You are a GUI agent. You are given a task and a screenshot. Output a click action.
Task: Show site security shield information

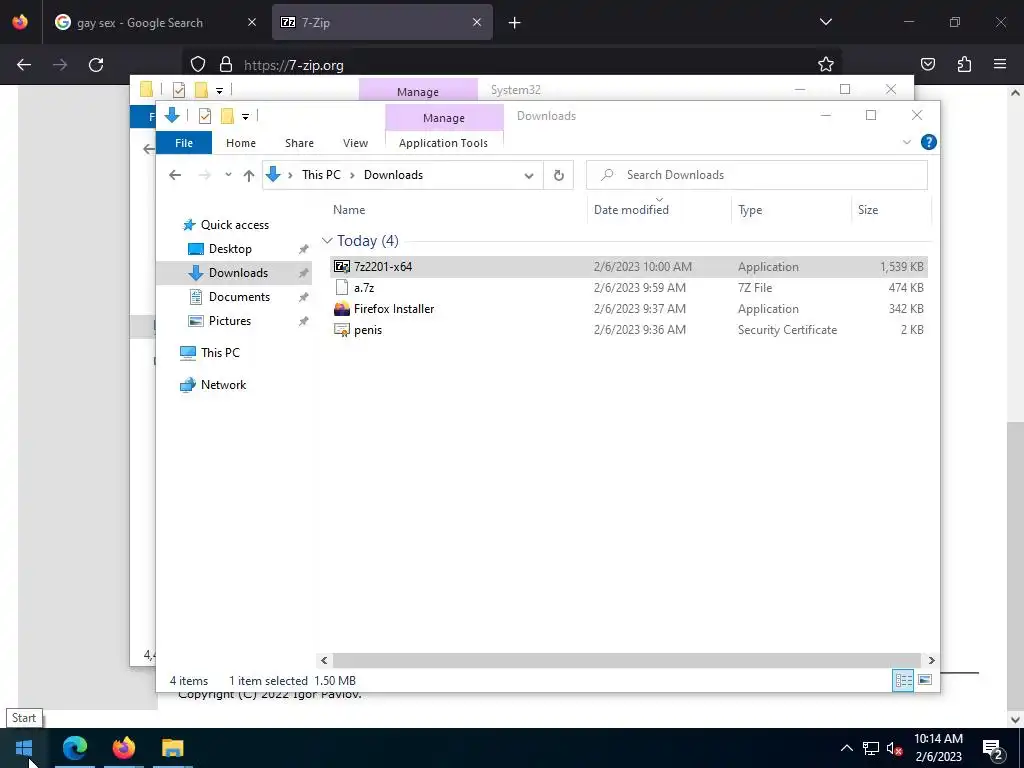(198, 64)
